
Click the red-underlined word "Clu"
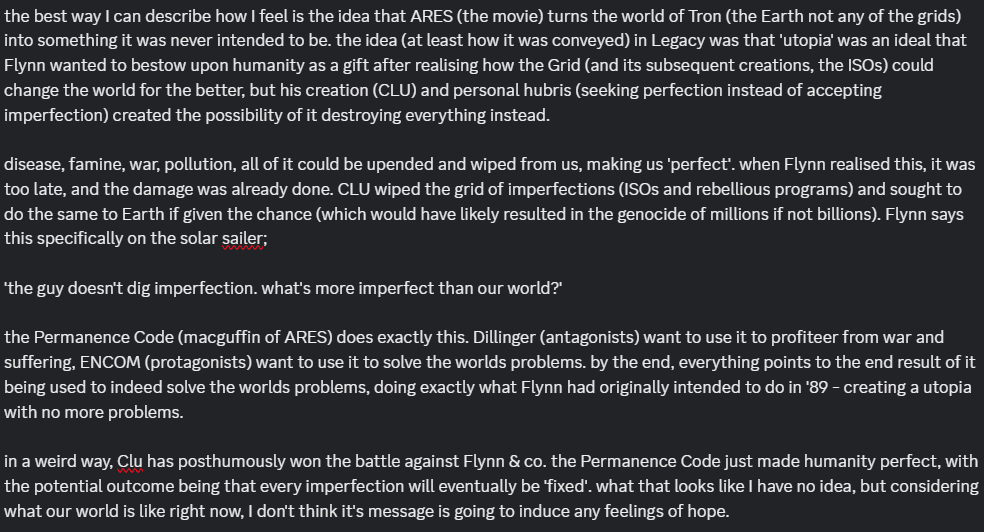[x=130, y=462]
